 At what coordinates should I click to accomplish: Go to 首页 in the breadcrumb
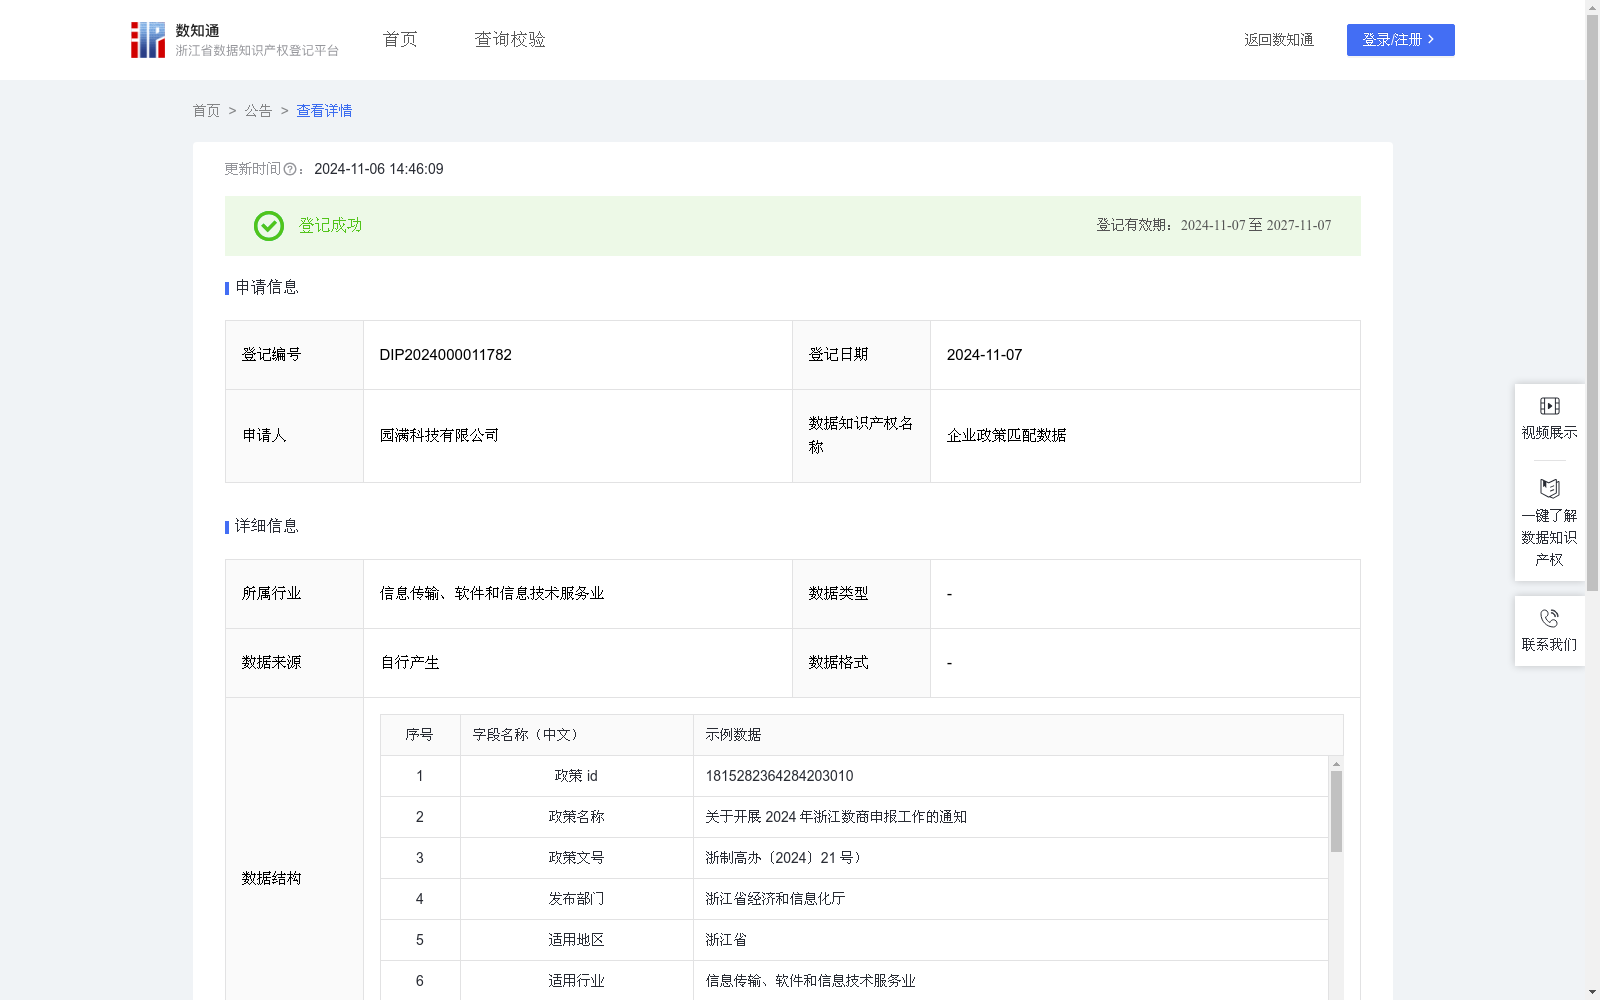tap(206, 111)
